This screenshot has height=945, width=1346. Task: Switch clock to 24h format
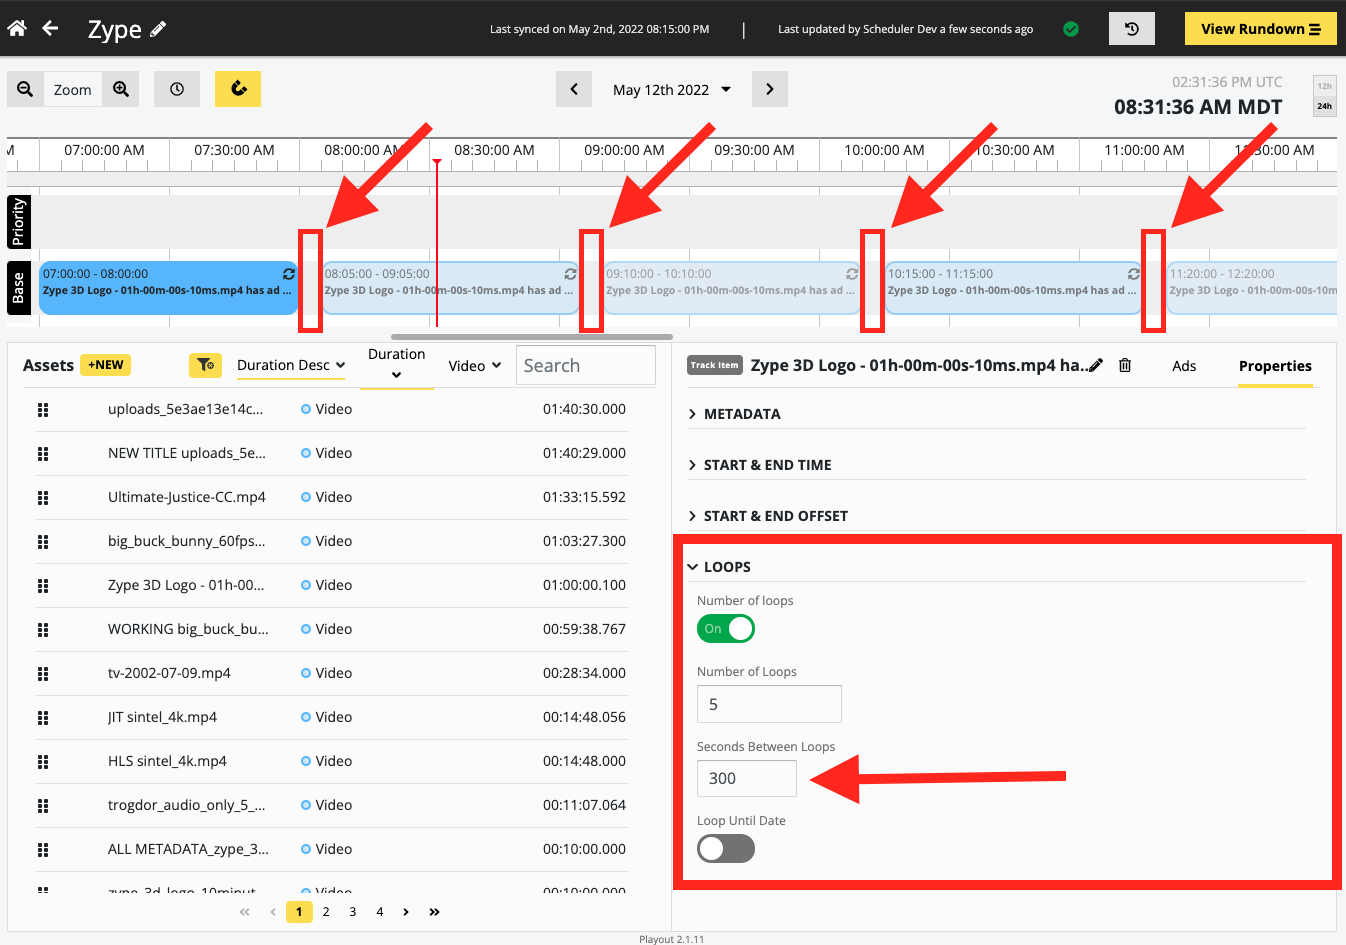(x=1324, y=106)
